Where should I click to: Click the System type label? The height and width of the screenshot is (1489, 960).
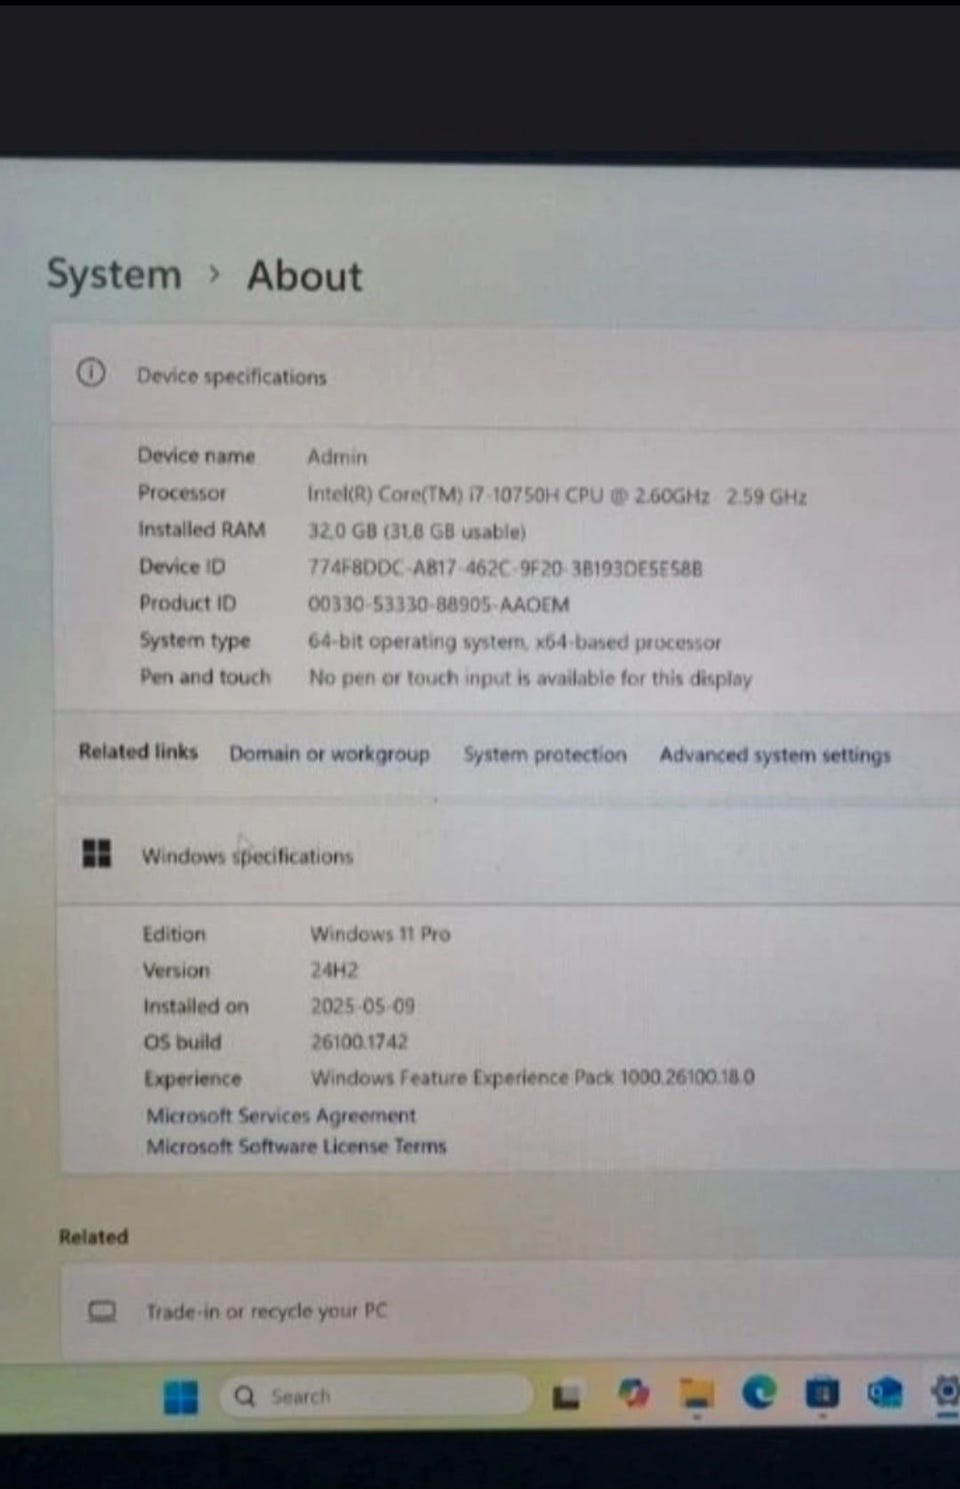click(x=195, y=640)
